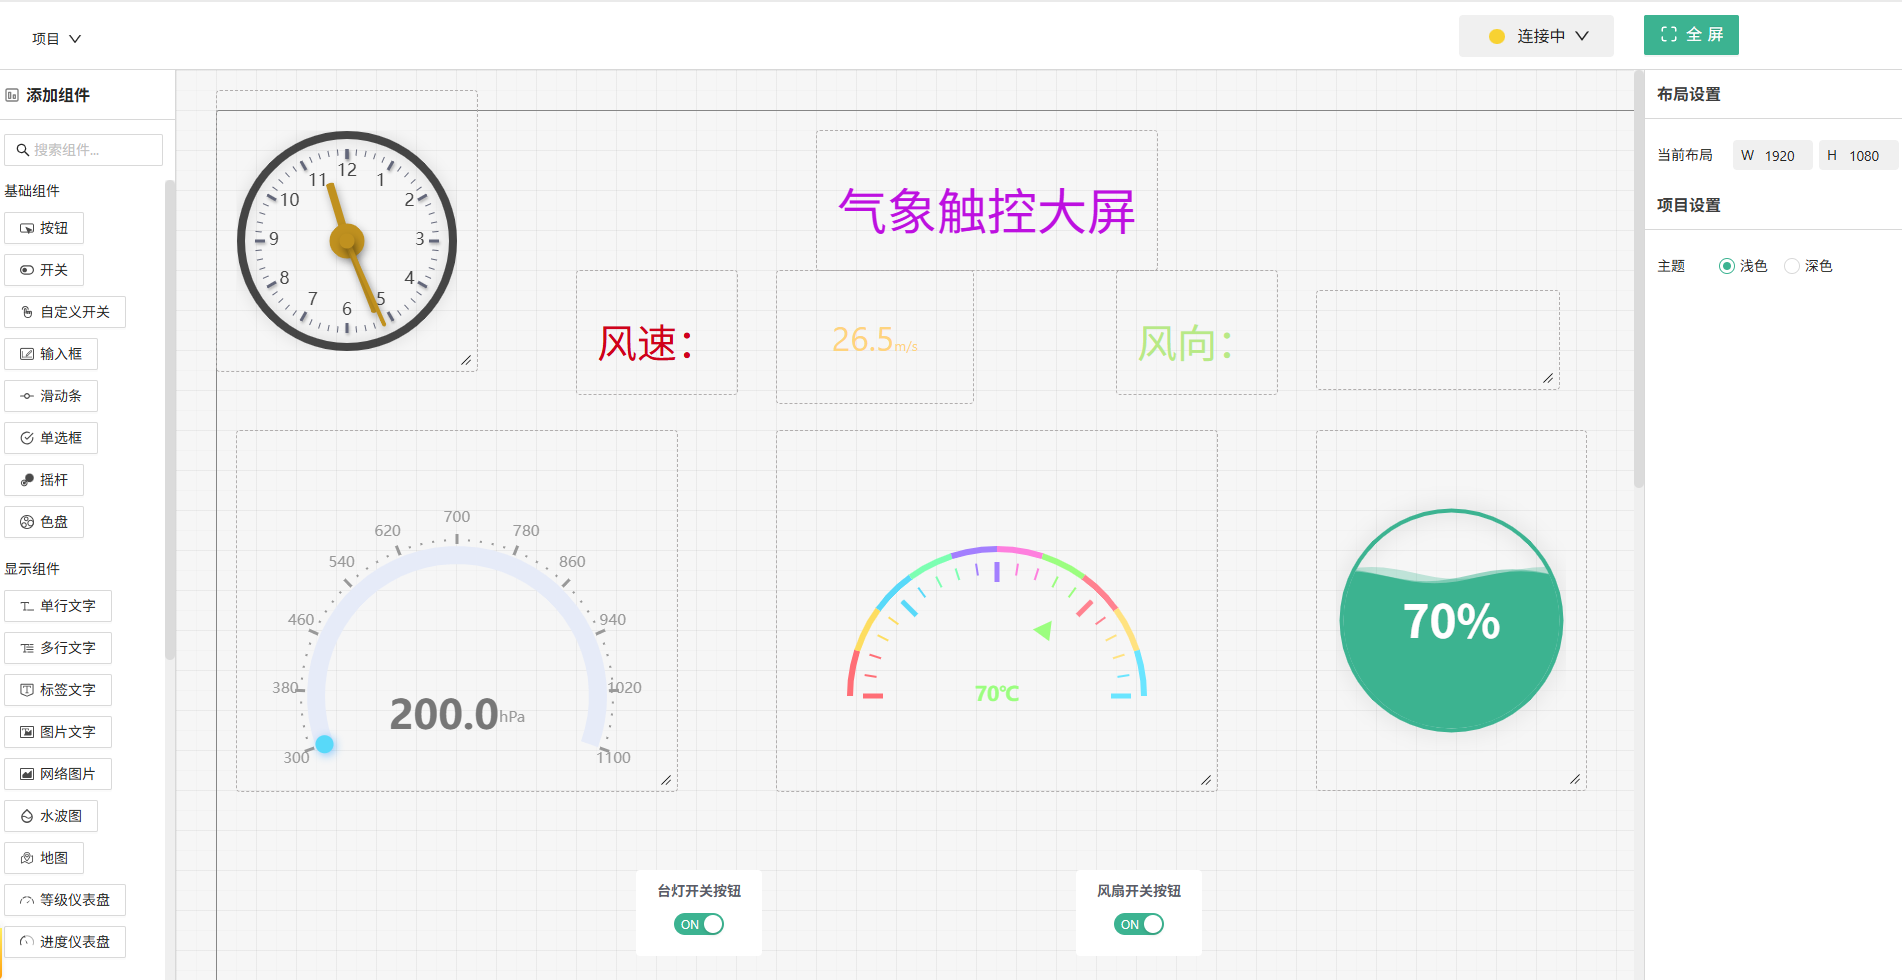1902x980 pixels.
Task: Click the yellow connection status dot
Action: point(1497,36)
